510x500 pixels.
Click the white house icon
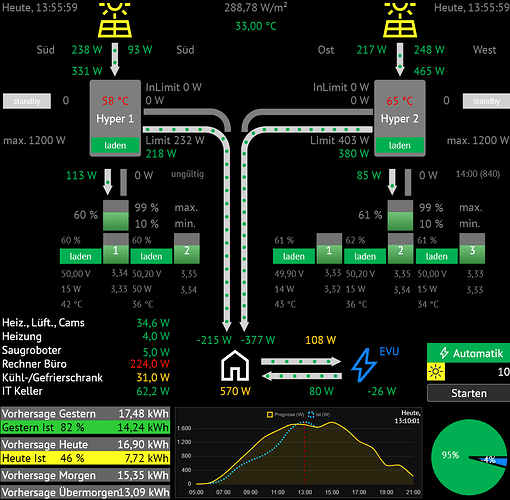pos(235,366)
